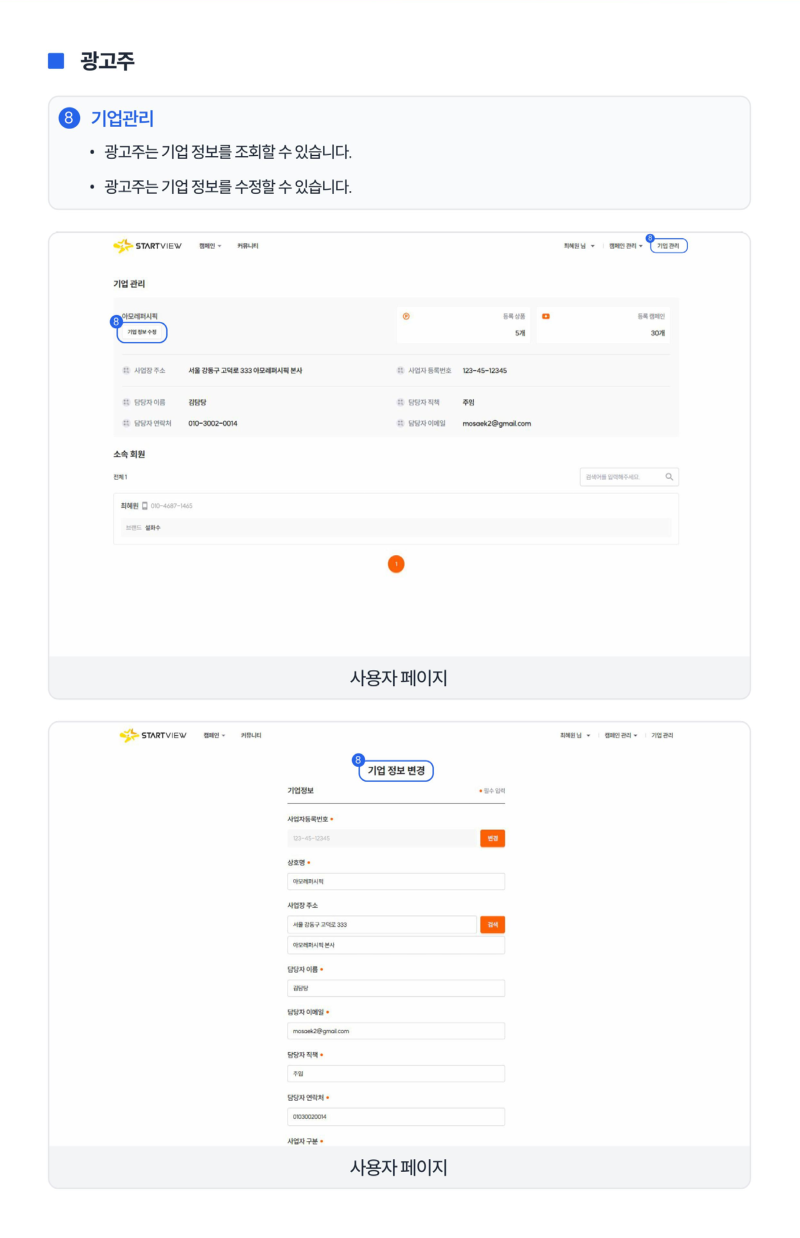Expand 최혜원 님 user menu on 기업 관리 page

pyautogui.click(x=579, y=246)
